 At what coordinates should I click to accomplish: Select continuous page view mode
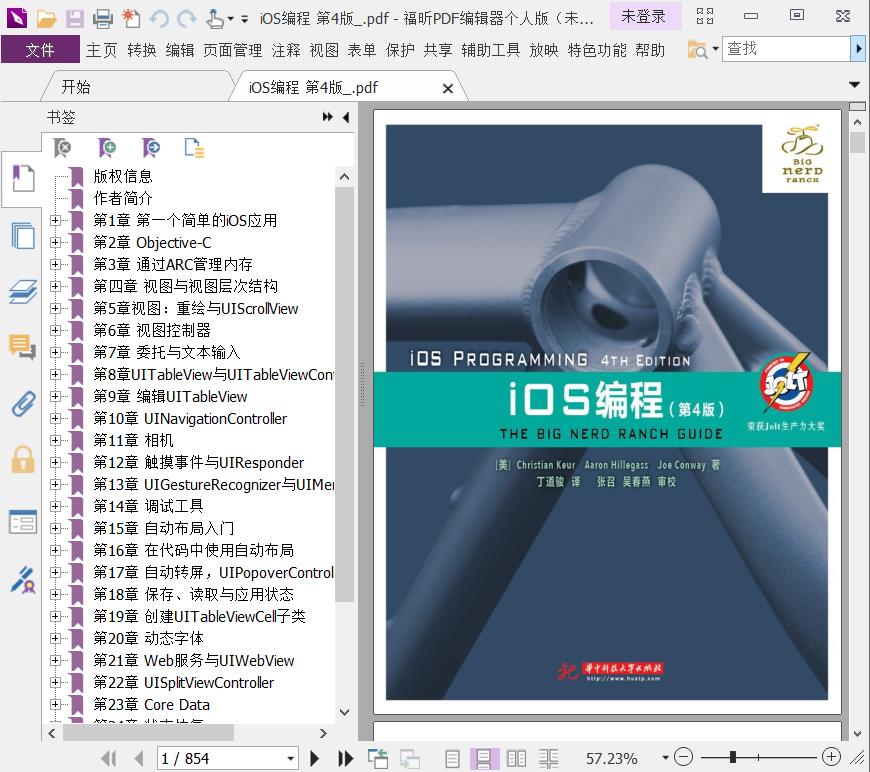[x=483, y=758]
